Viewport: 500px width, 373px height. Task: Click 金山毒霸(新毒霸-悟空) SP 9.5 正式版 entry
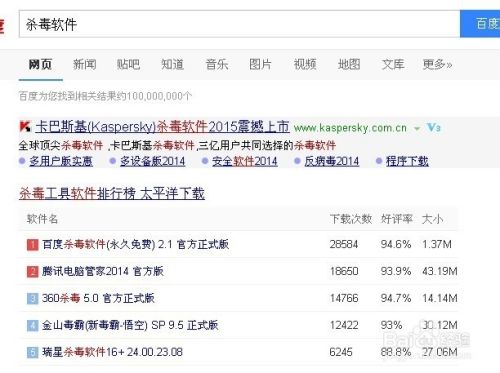(130, 325)
